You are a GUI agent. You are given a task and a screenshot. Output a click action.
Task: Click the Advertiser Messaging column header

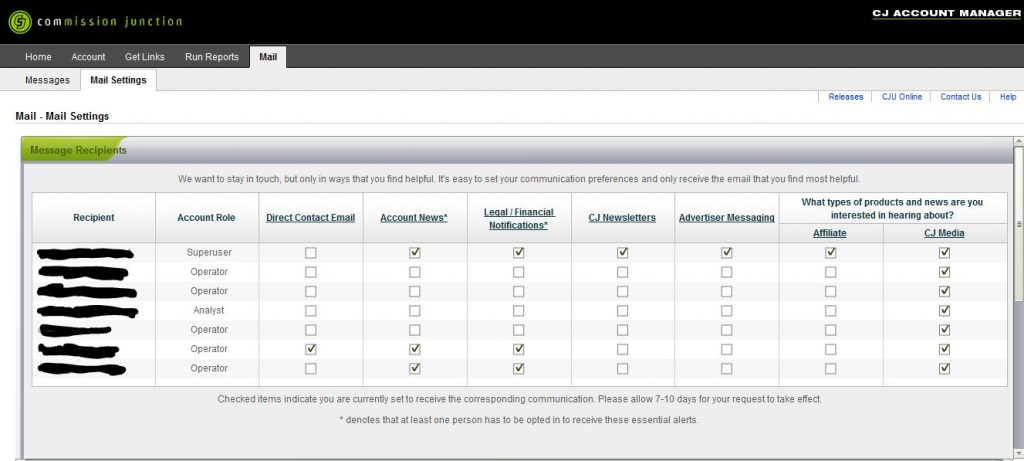[726, 218]
